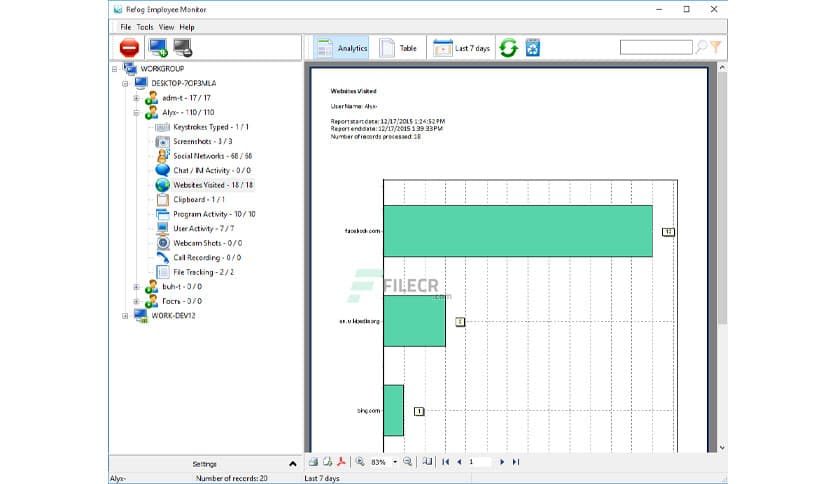Click the green refresh icon
The height and width of the screenshot is (484, 836).
(x=509, y=48)
